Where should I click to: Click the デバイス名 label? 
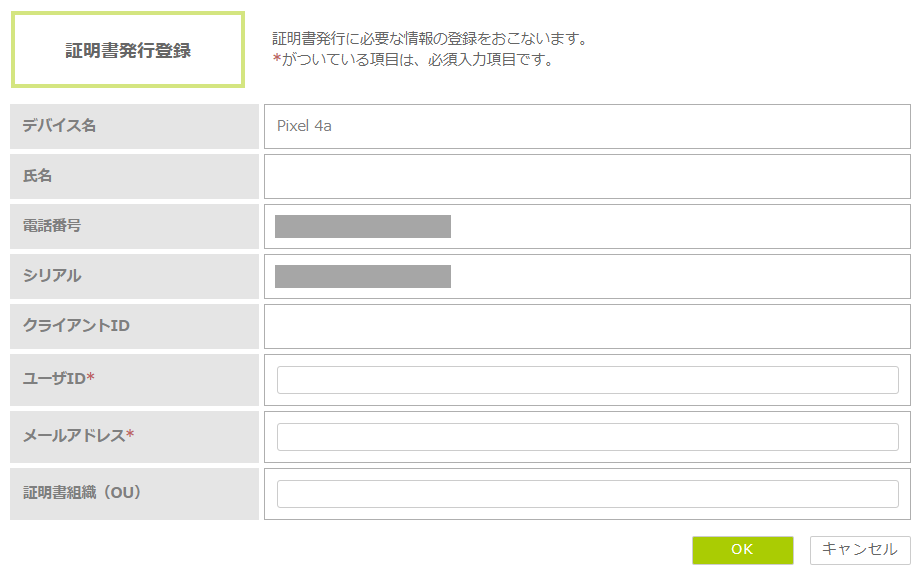60,126
